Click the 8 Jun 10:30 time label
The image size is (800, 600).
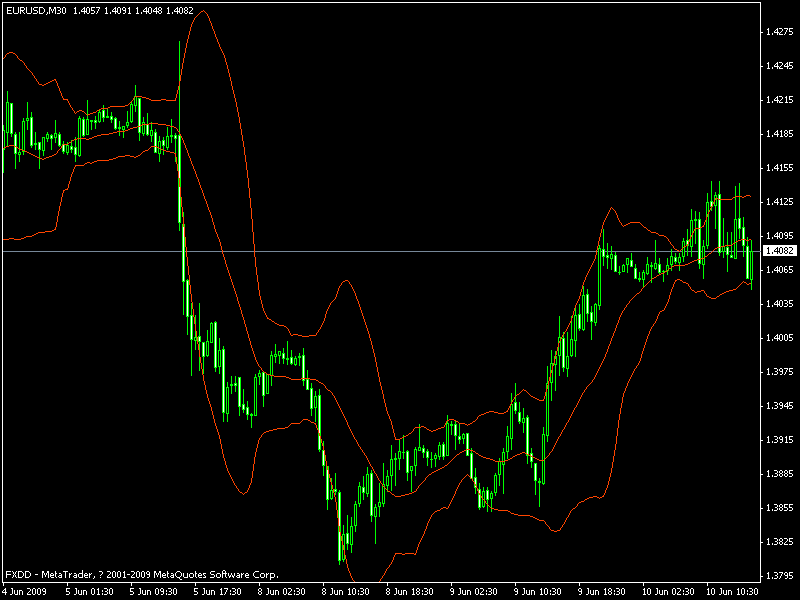tap(345, 592)
